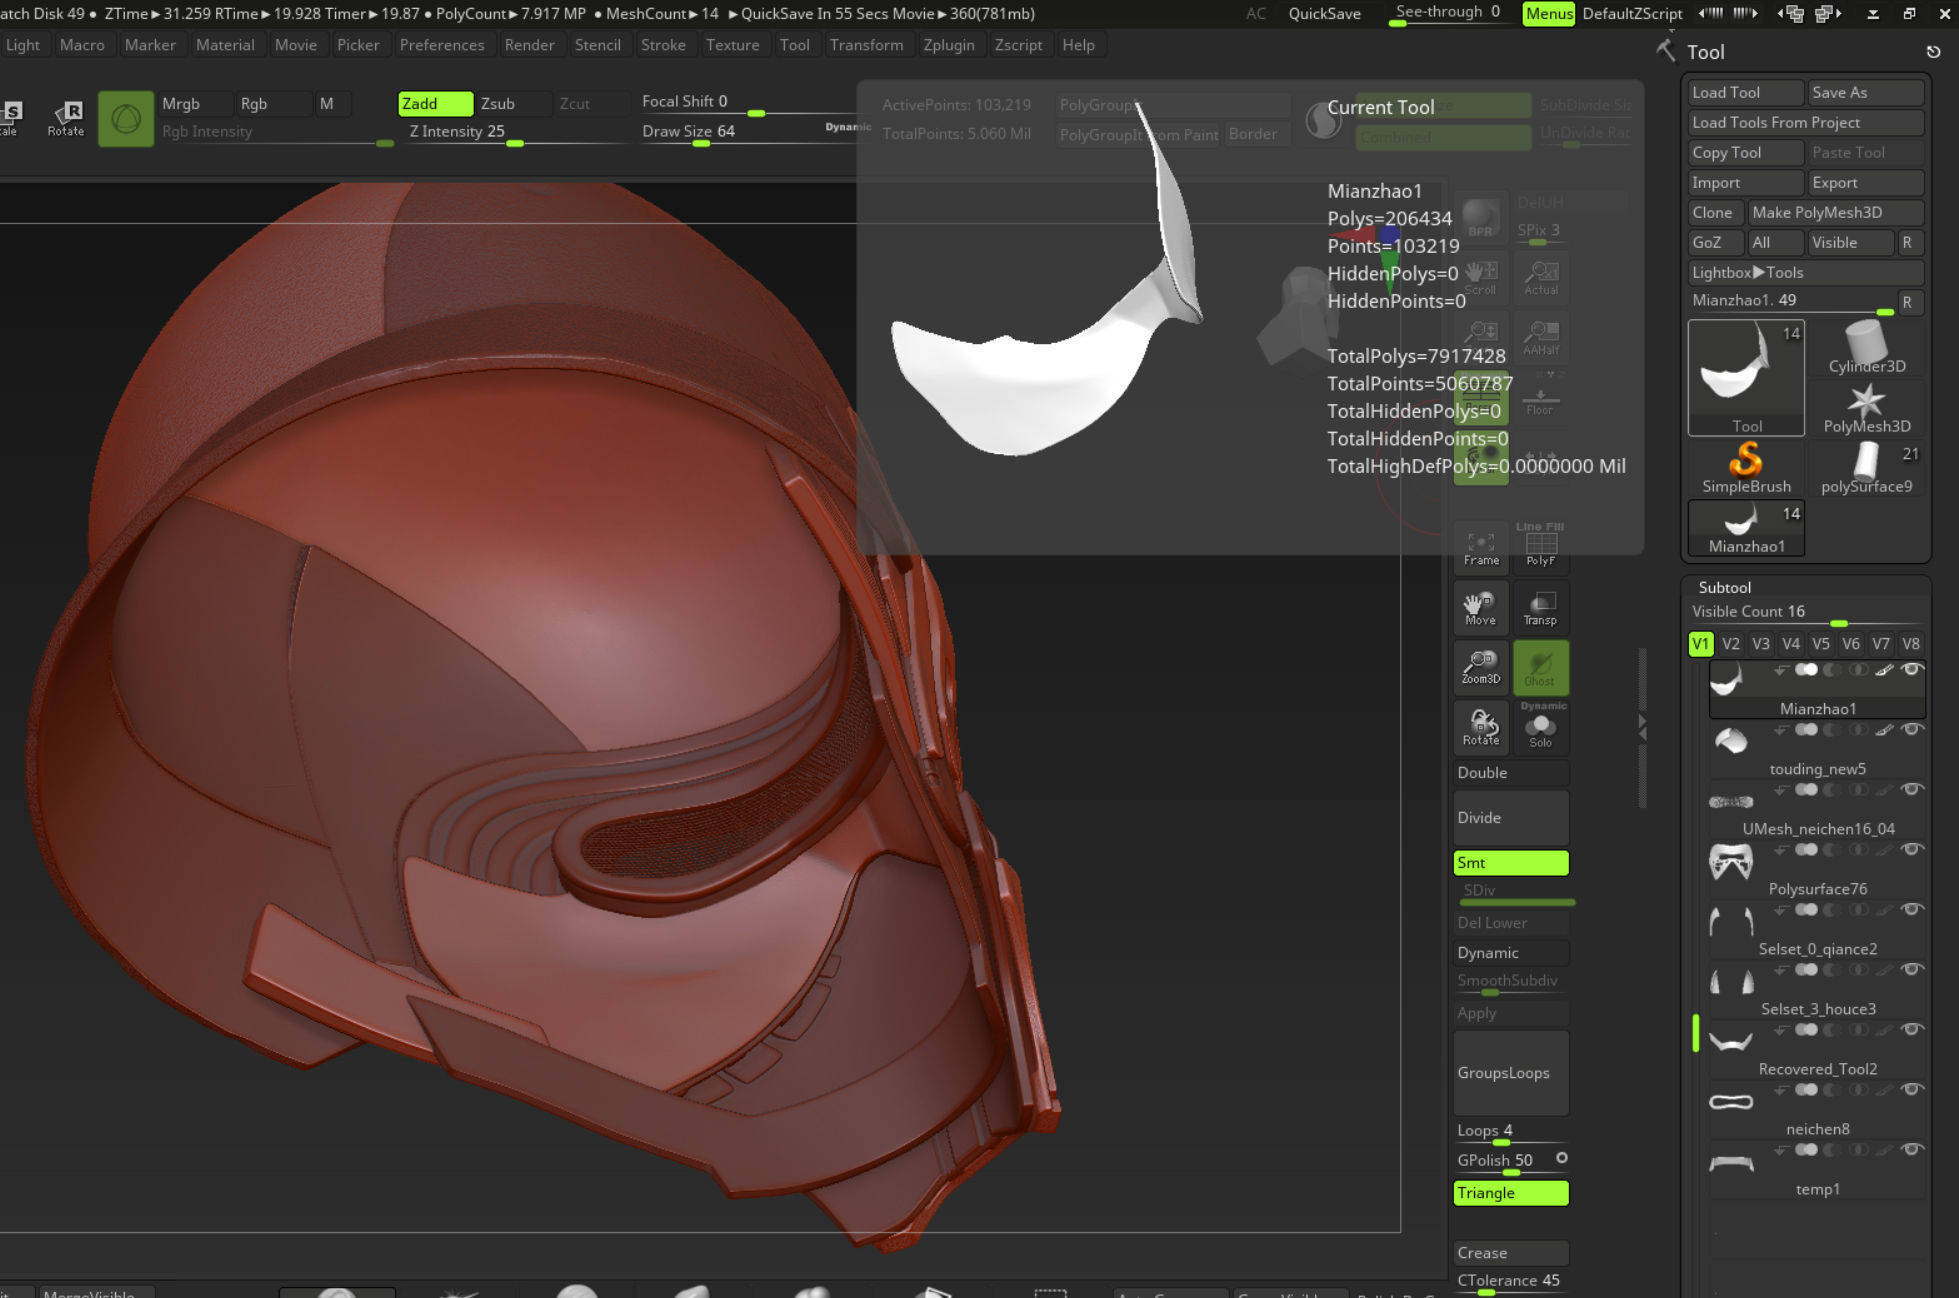This screenshot has height=1298, width=1959.
Task: Toggle the PolyF wireframe icon
Action: coord(1540,546)
